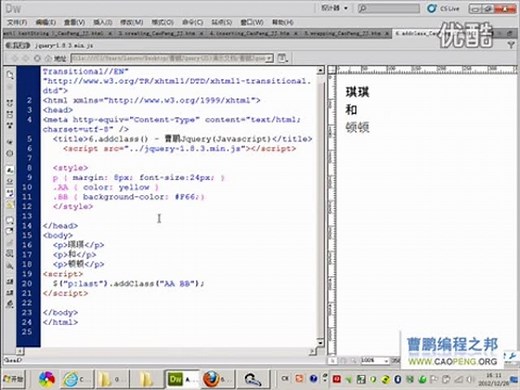
Task: Click the code pane scroll down arrow
Action: point(320,342)
